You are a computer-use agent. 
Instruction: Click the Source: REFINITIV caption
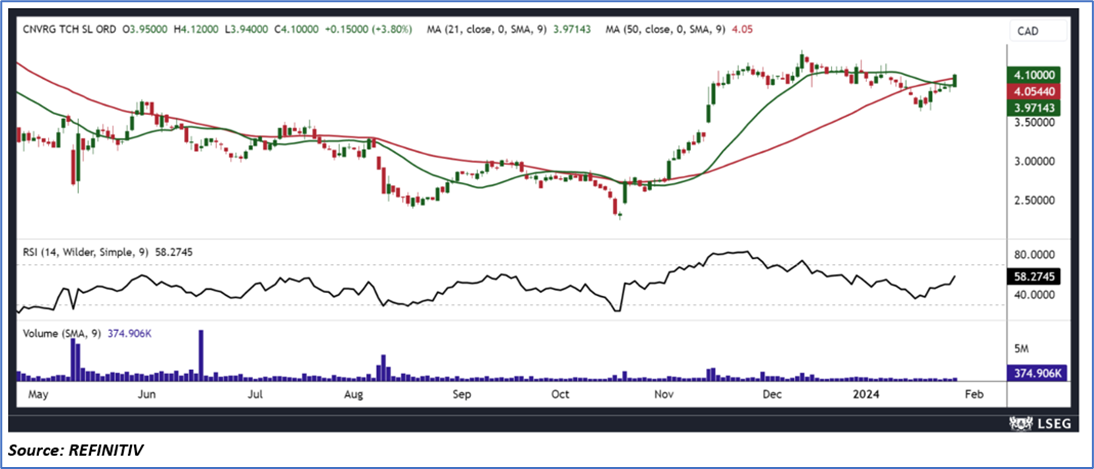[75, 452]
